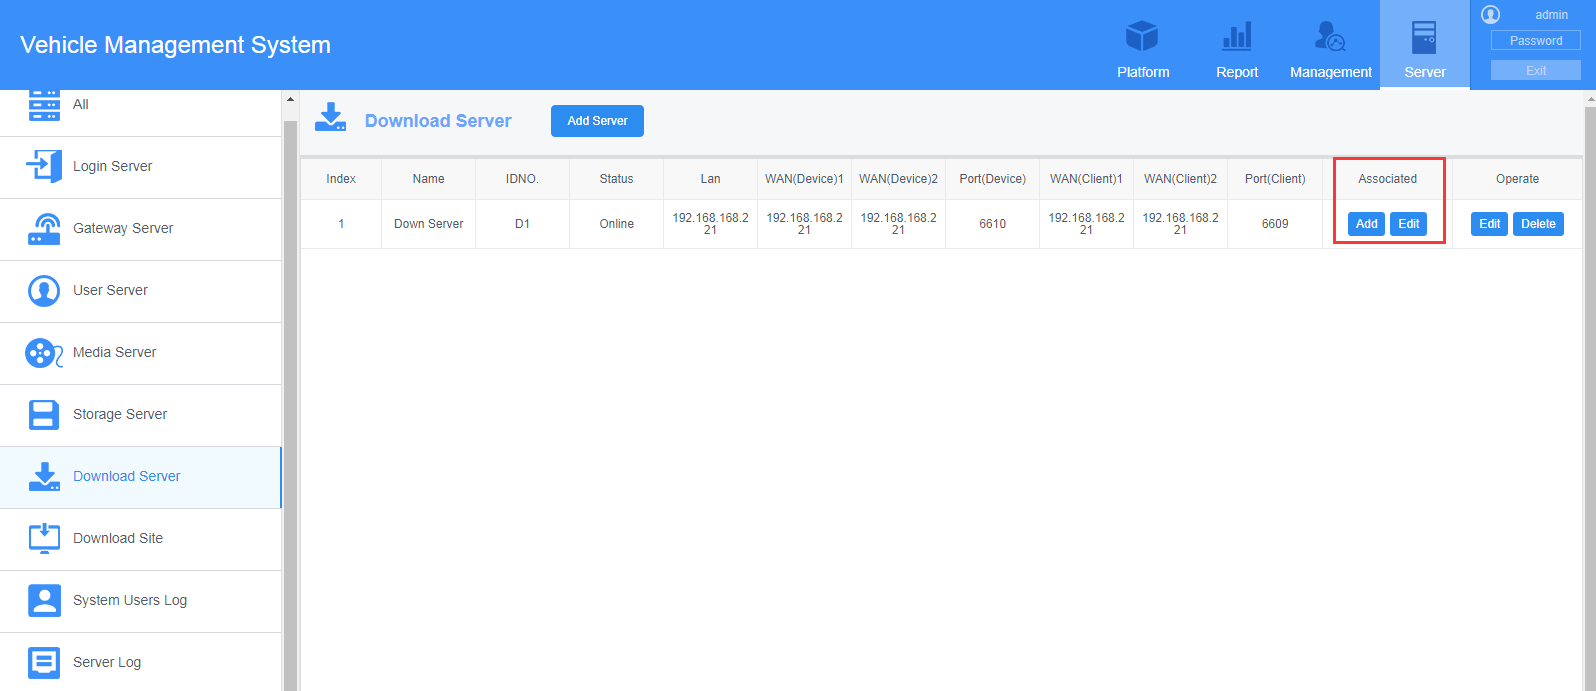The height and width of the screenshot is (691, 1596).
Task: Click the WAN(Client)1 column header
Action: [x=1086, y=179]
